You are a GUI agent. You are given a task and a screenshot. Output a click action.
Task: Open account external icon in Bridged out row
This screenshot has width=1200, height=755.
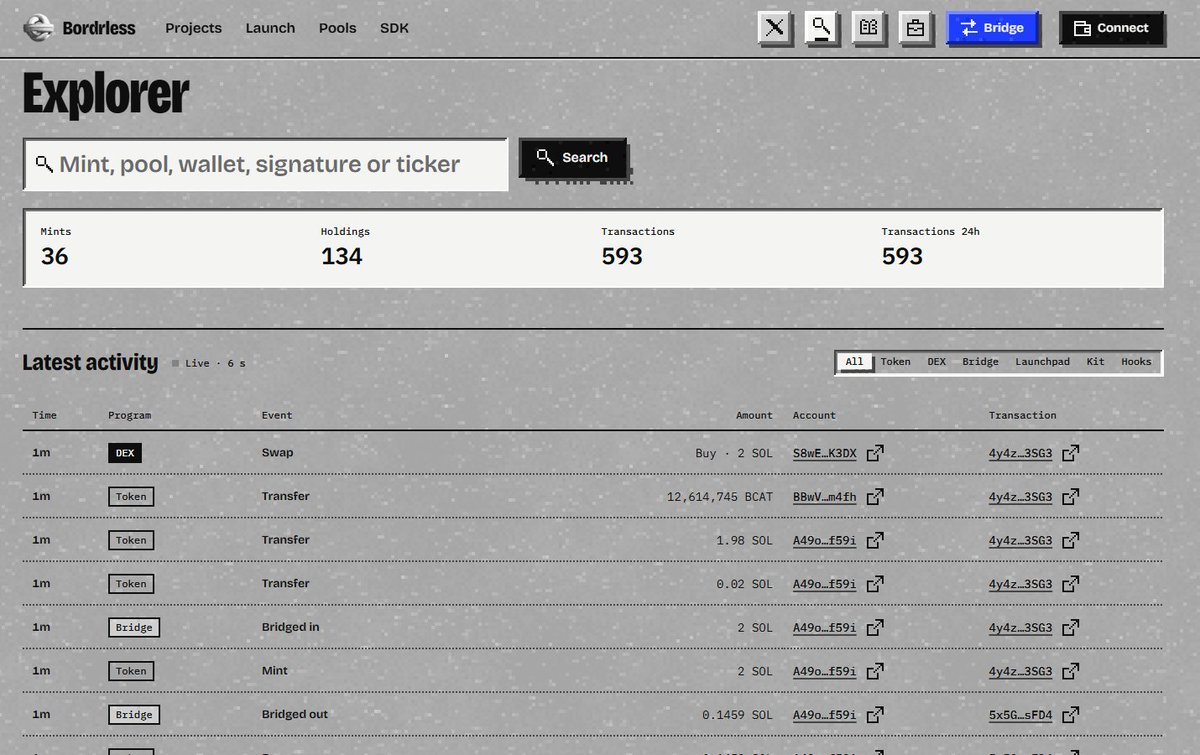[875, 715]
